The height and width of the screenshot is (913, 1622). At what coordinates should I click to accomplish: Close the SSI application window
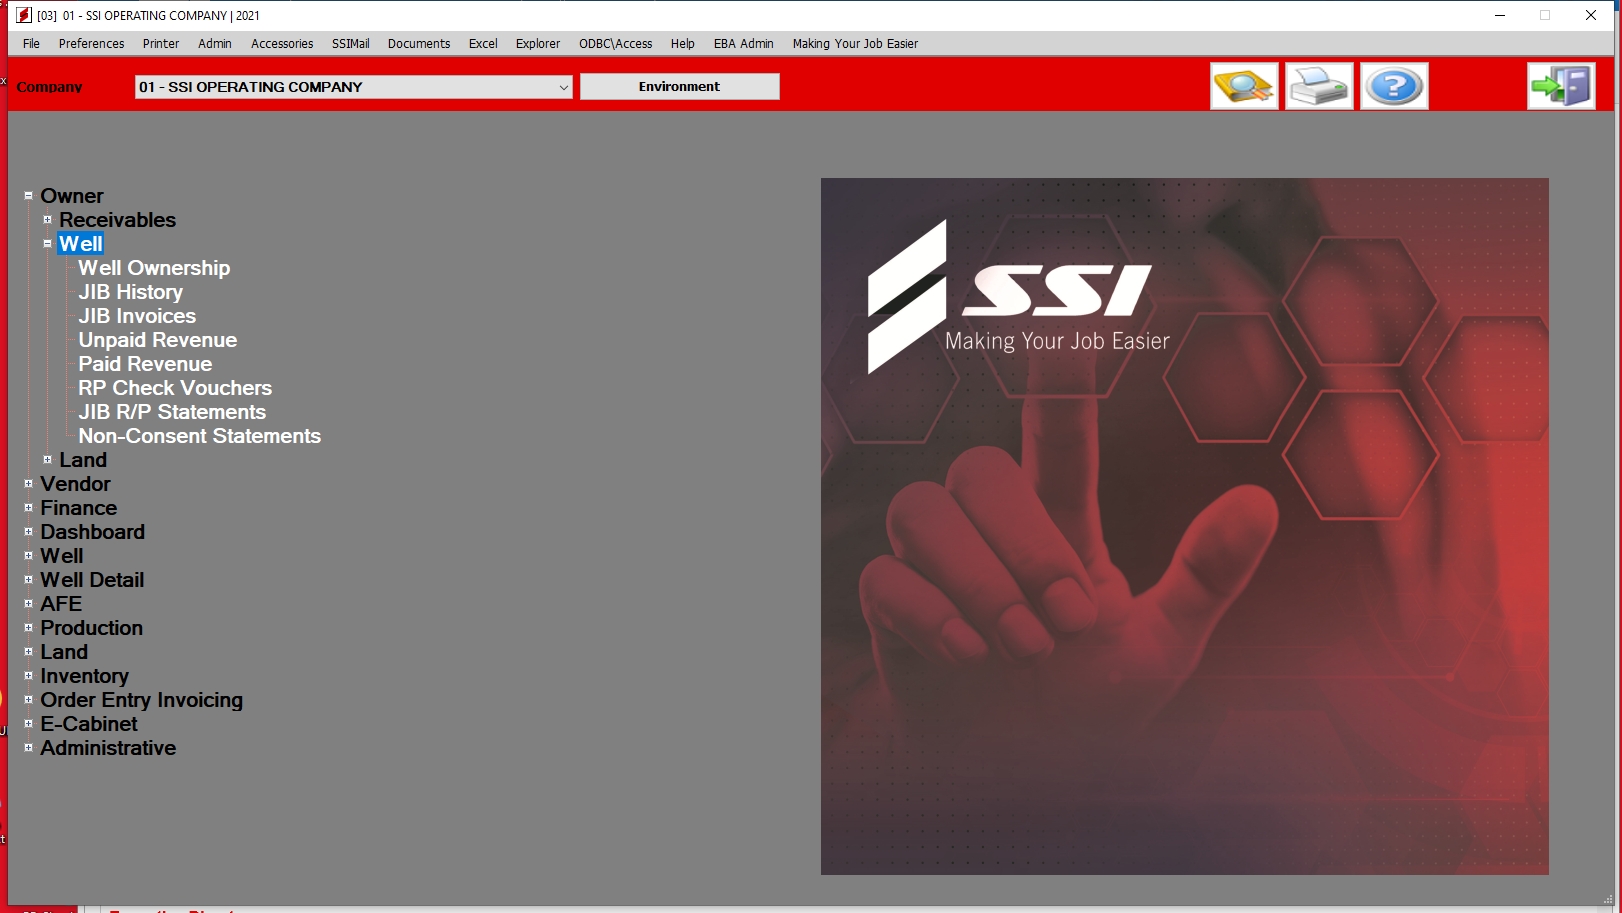click(x=1591, y=15)
